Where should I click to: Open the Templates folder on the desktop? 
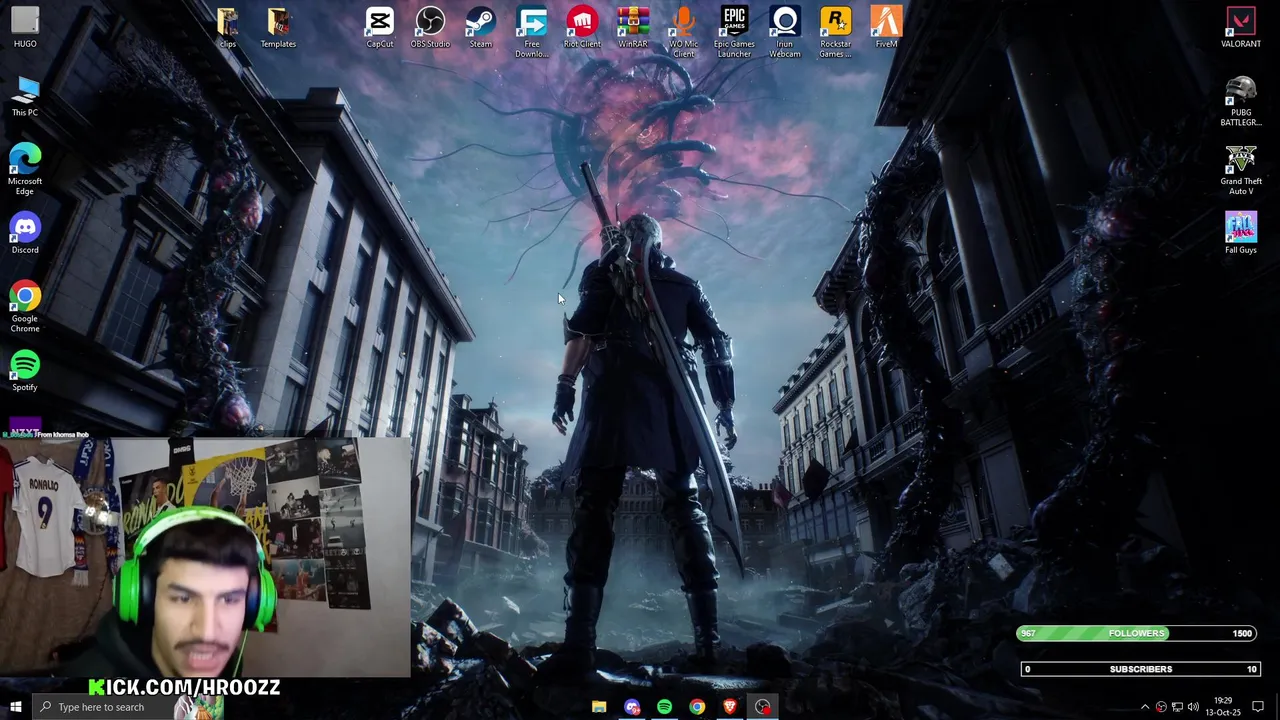click(278, 27)
